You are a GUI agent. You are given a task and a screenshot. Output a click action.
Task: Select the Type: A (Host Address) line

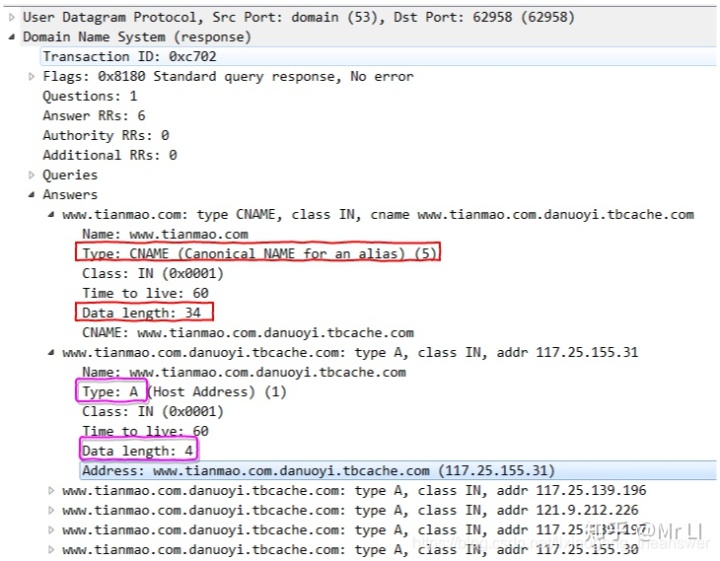coord(184,392)
